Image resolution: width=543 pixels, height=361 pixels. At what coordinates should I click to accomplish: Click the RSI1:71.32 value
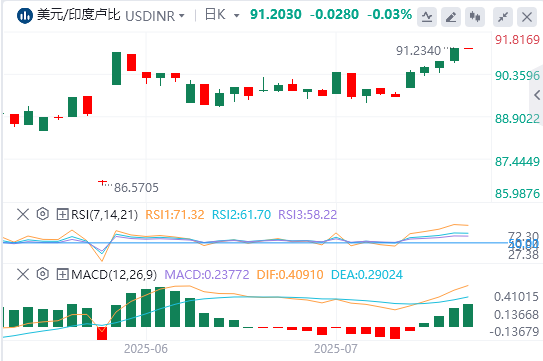click(175, 215)
